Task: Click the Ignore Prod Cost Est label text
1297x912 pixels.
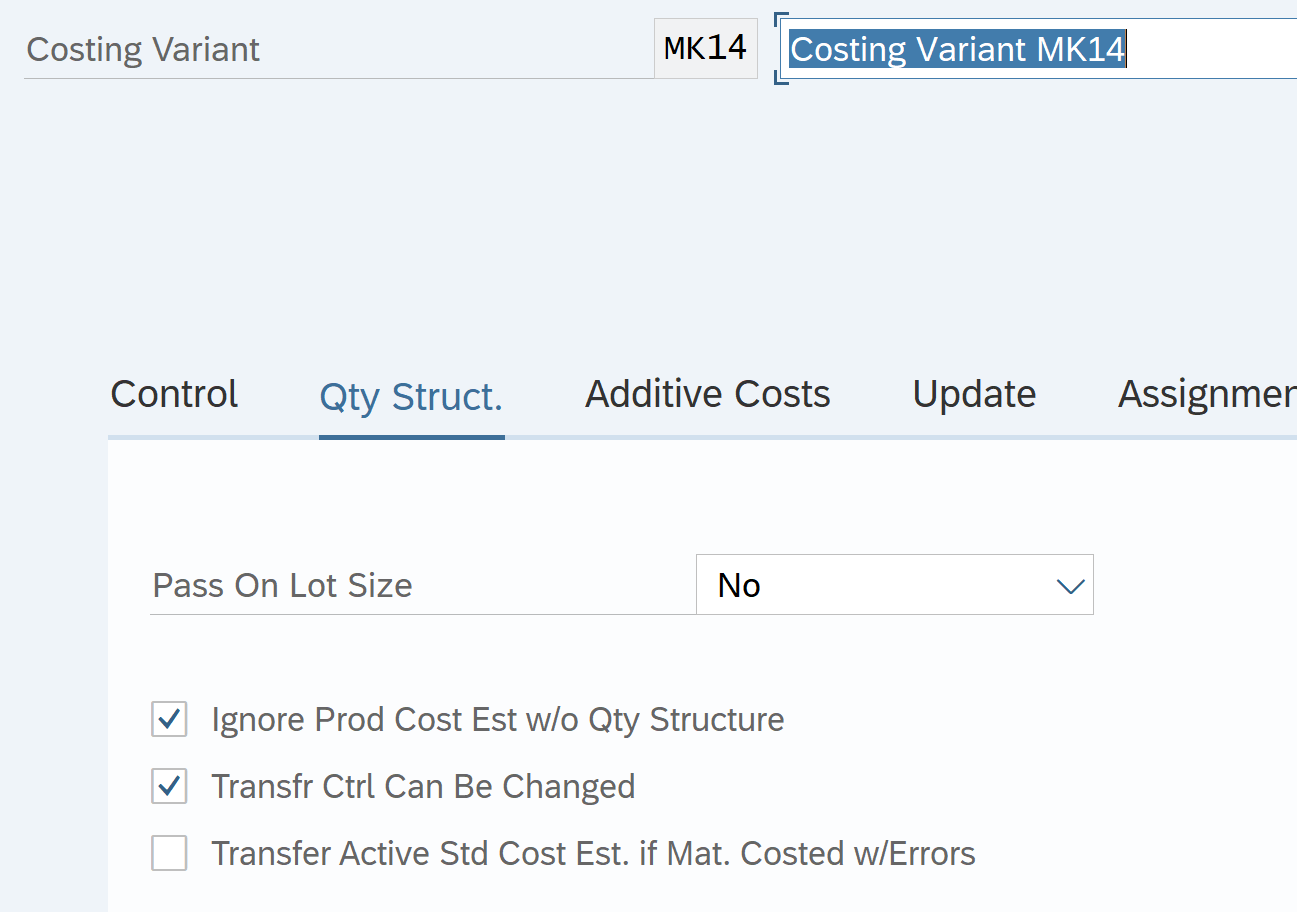Action: (x=497, y=720)
